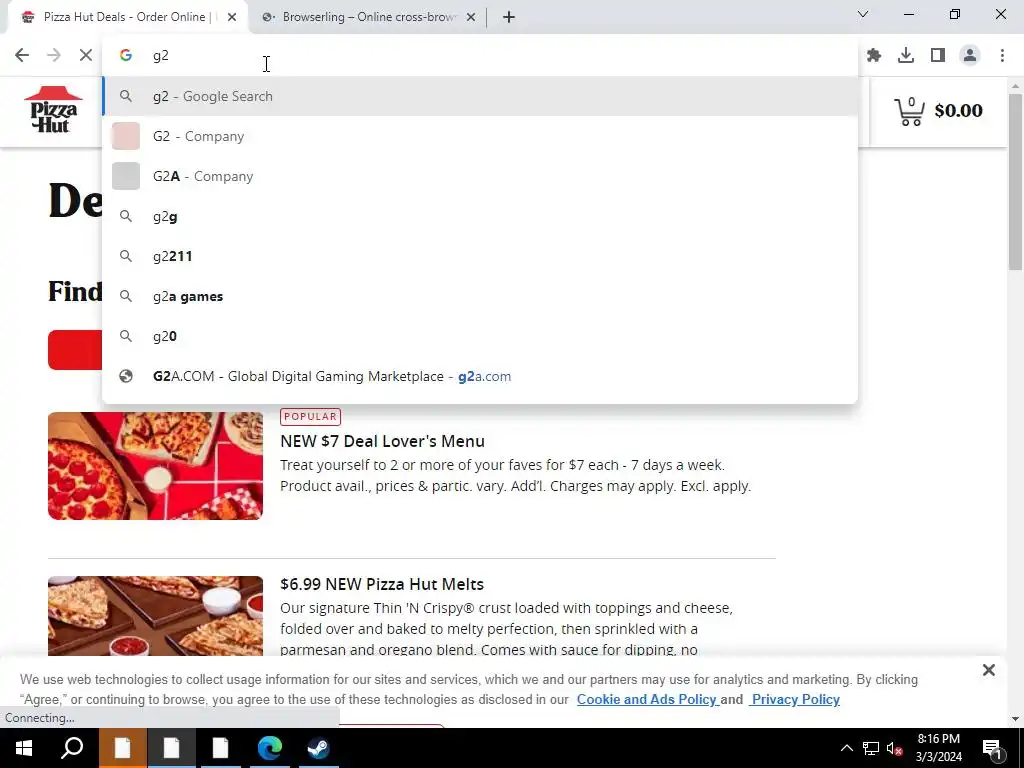Open a new tab
The height and width of the screenshot is (768, 1024).
(509, 17)
